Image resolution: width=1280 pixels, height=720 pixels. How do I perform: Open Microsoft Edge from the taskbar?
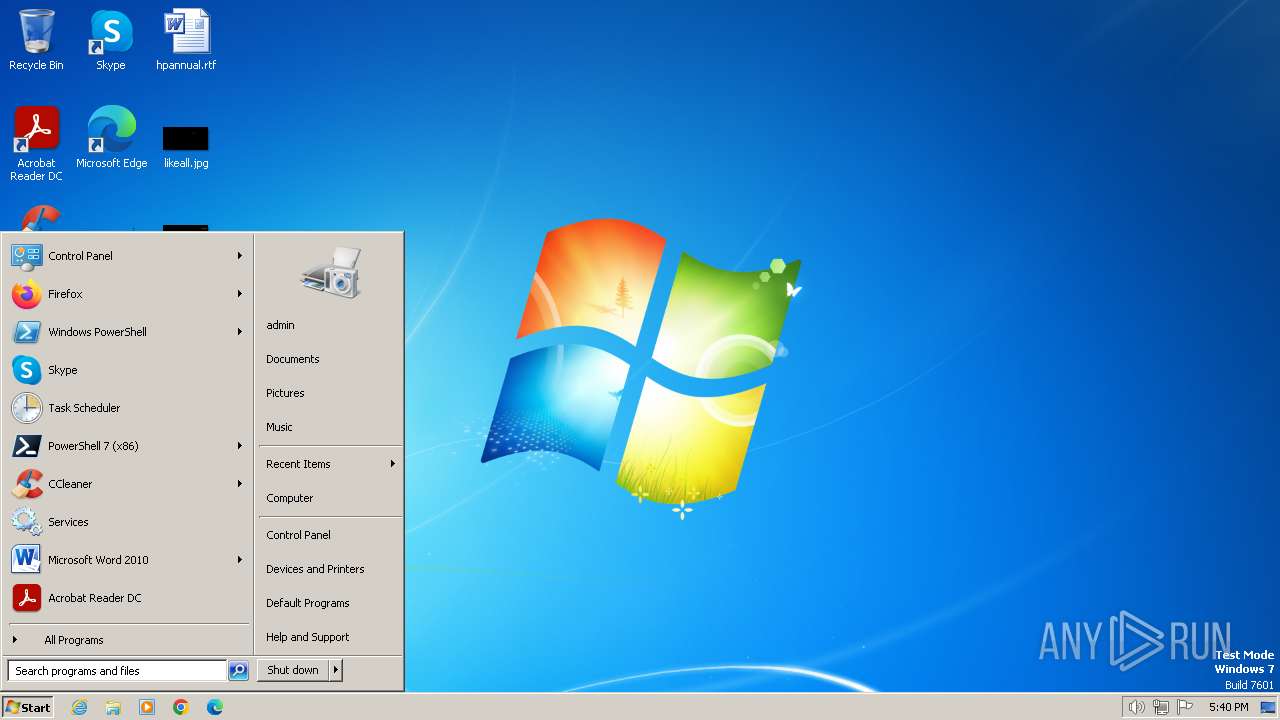(x=215, y=707)
